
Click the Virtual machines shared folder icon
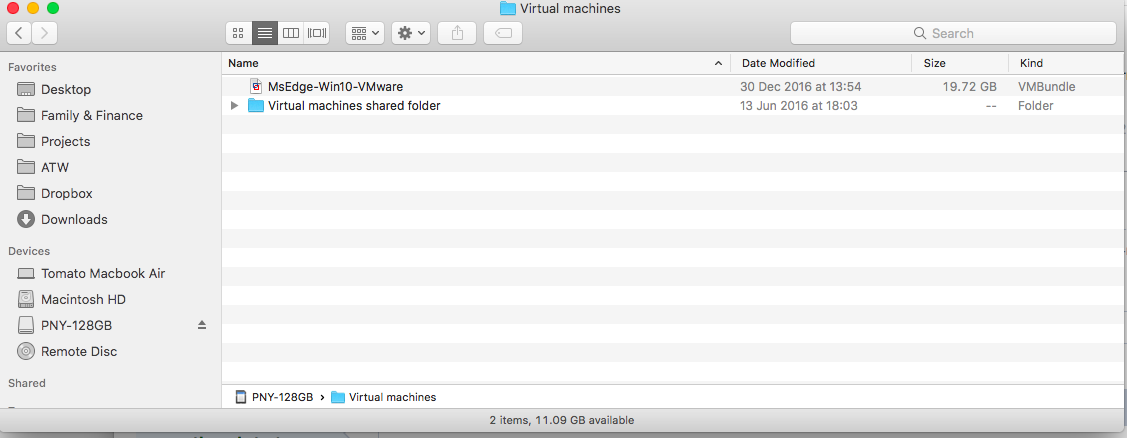(256, 106)
